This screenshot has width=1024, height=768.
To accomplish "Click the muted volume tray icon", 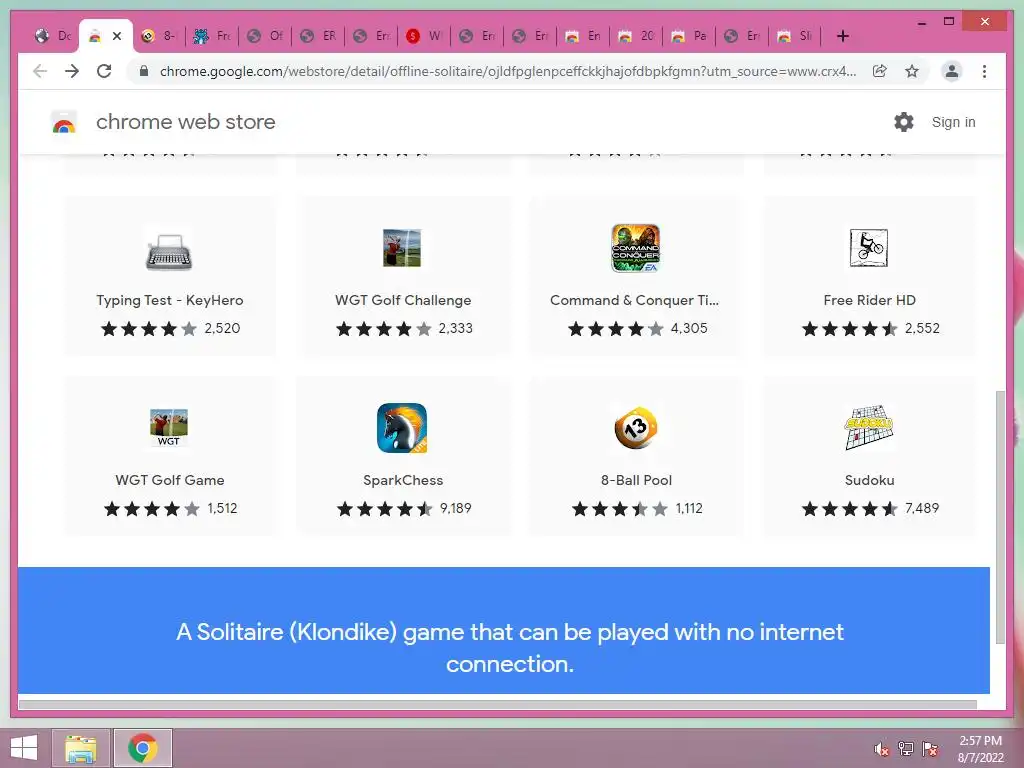I will click(x=882, y=749).
